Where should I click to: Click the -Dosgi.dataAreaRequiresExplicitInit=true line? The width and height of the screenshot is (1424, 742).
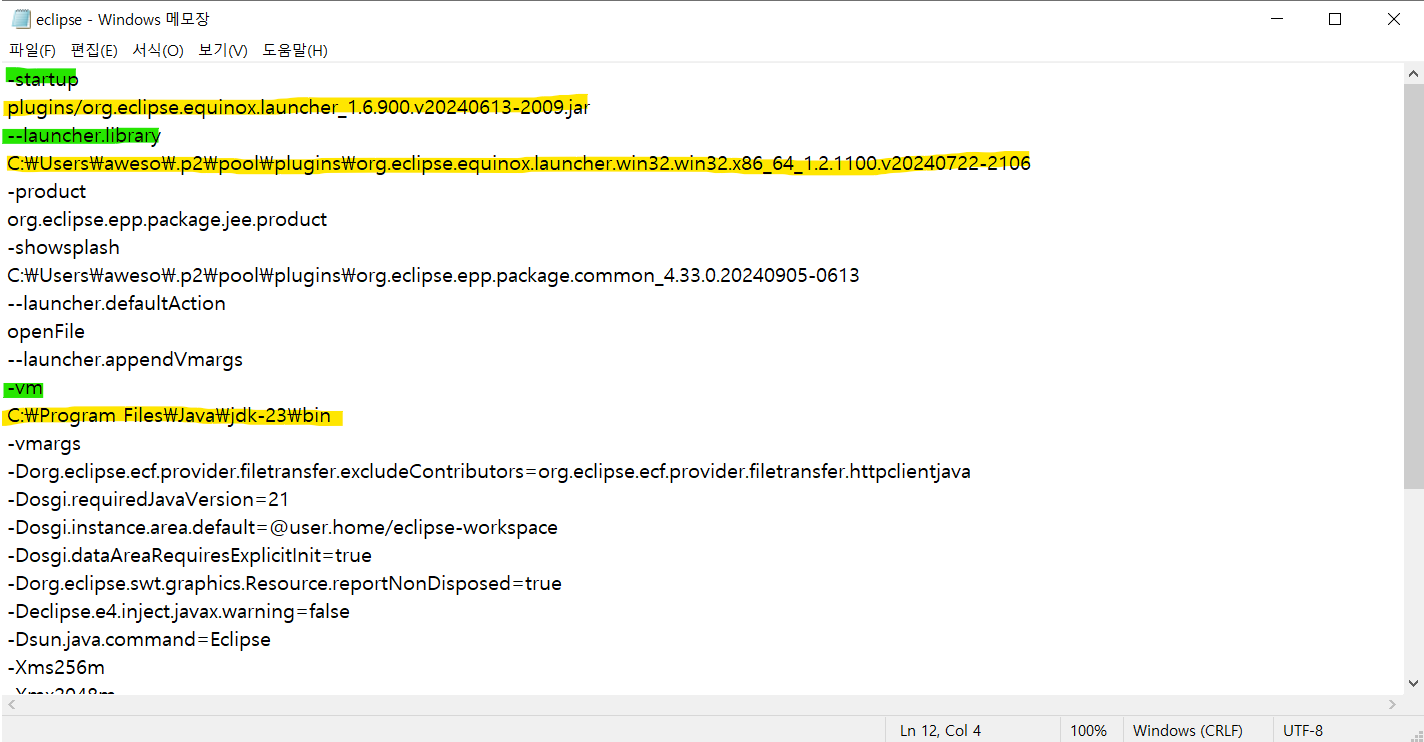pos(189,555)
